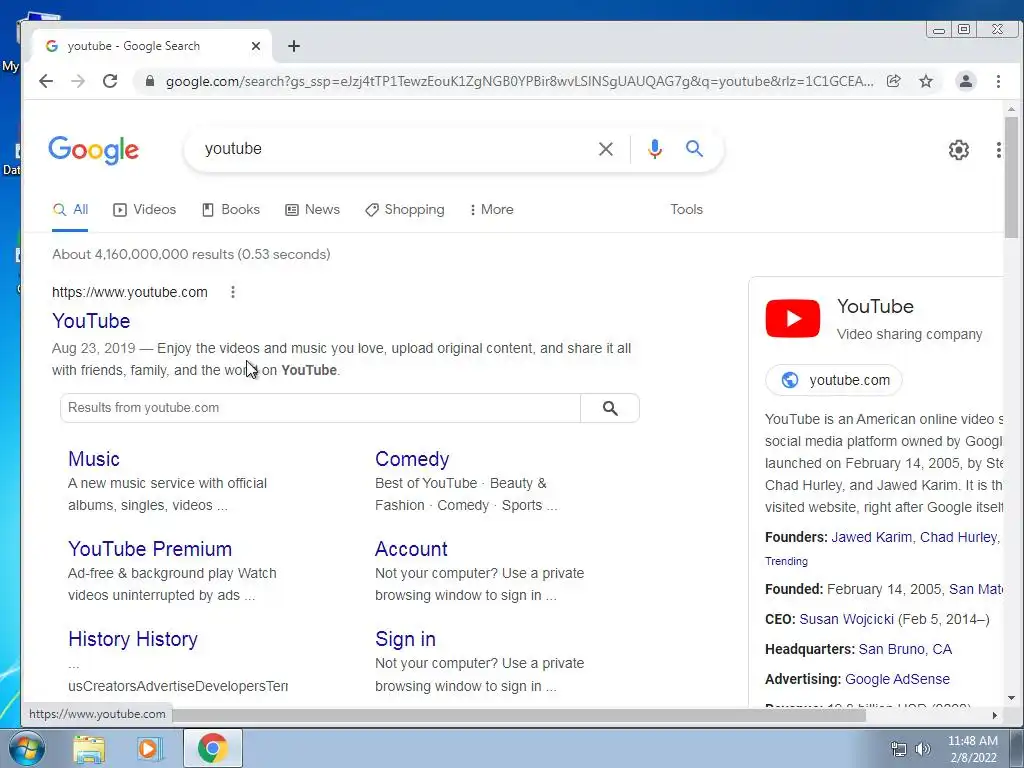1024x768 pixels.
Task: Expand the More search categories menu
Action: pos(491,210)
